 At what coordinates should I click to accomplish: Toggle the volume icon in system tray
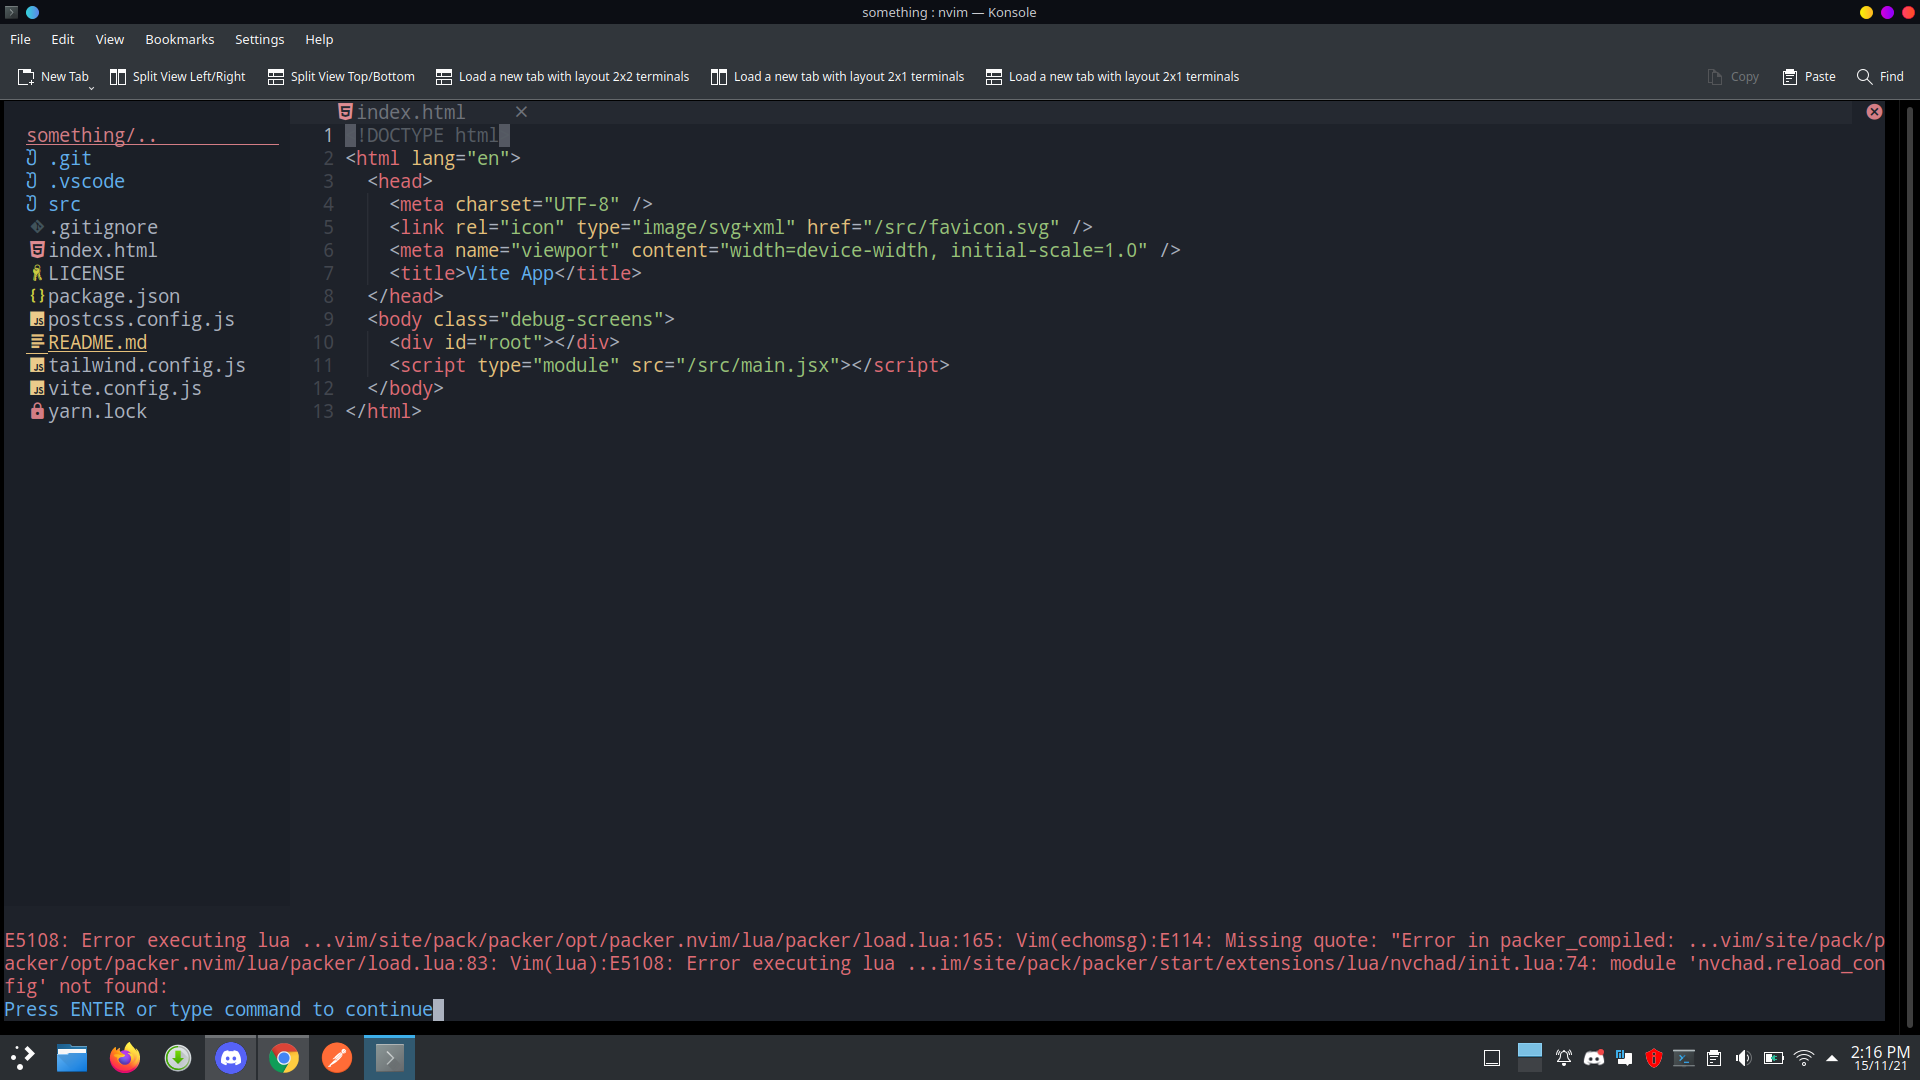(x=1744, y=1058)
